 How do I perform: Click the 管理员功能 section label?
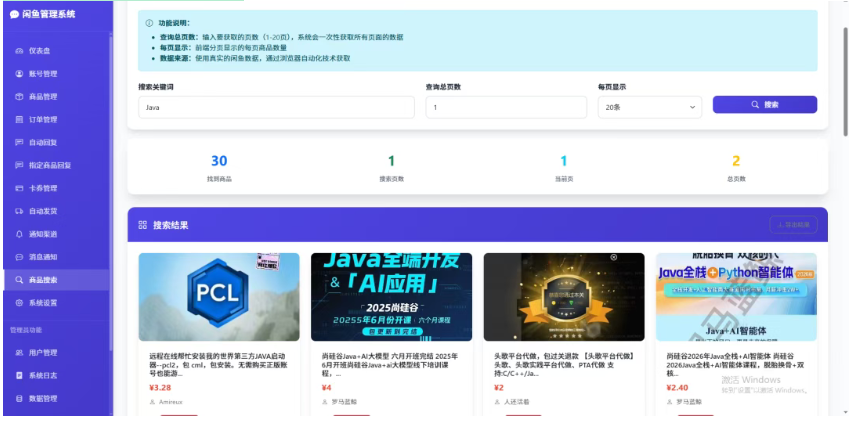26,330
